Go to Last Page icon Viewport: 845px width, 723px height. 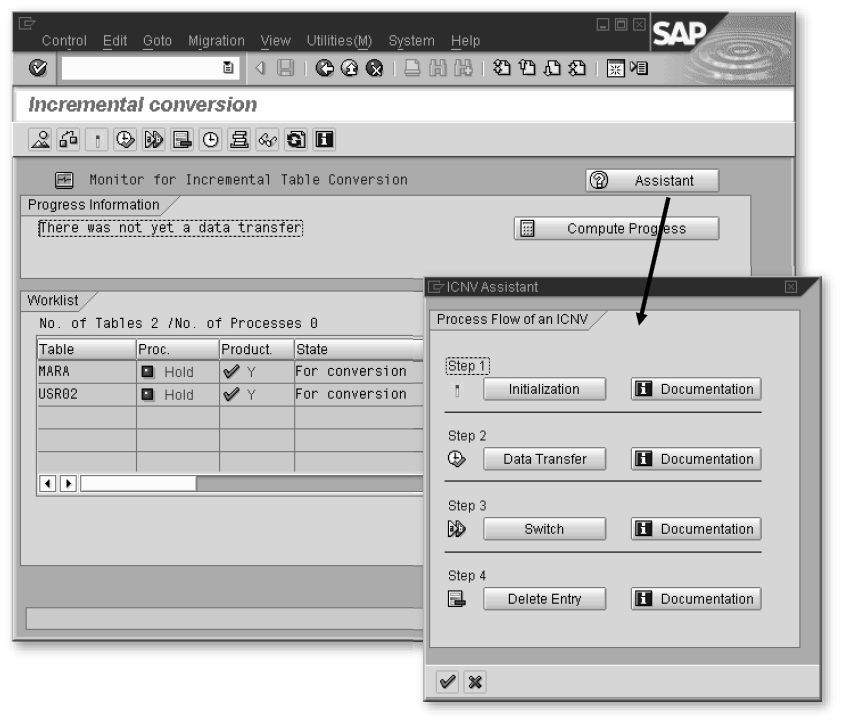pyautogui.click(x=577, y=68)
